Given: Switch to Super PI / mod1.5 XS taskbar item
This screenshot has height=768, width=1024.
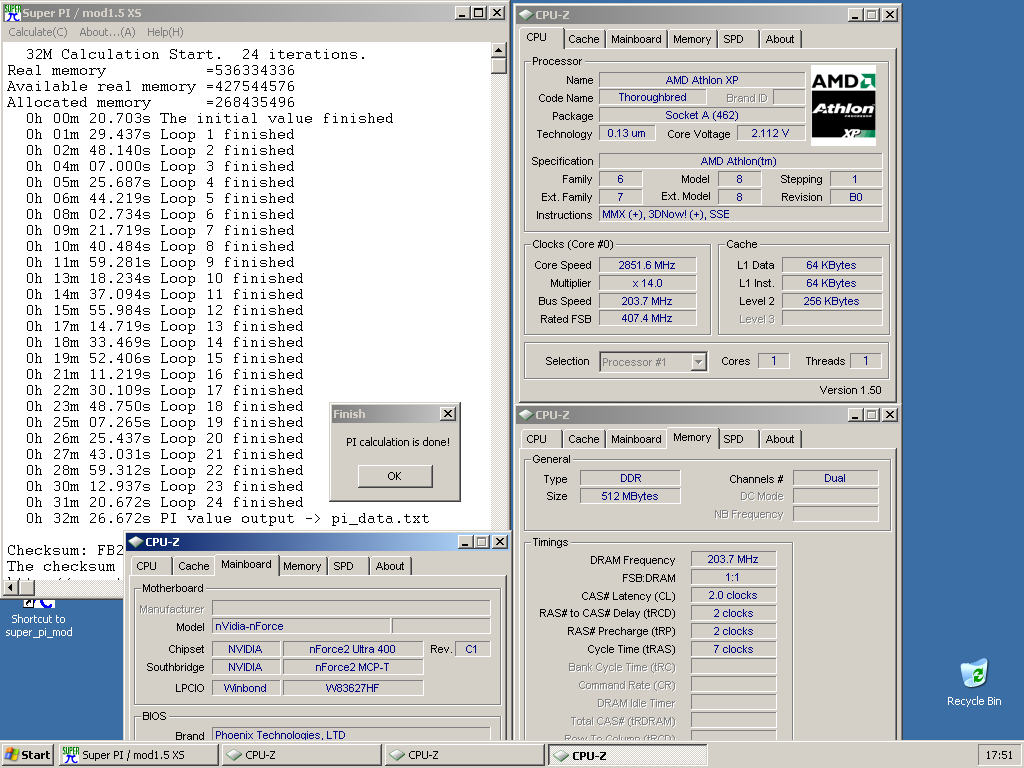Looking at the screenshot, I should pyautogui.click(x=138, y=755).
